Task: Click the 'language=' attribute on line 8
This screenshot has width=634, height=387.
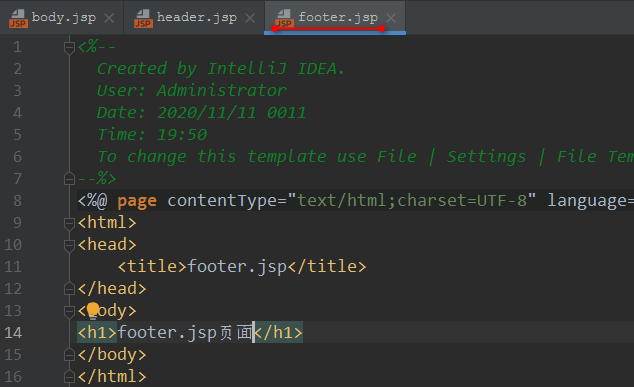Action: tap(590, 201)
